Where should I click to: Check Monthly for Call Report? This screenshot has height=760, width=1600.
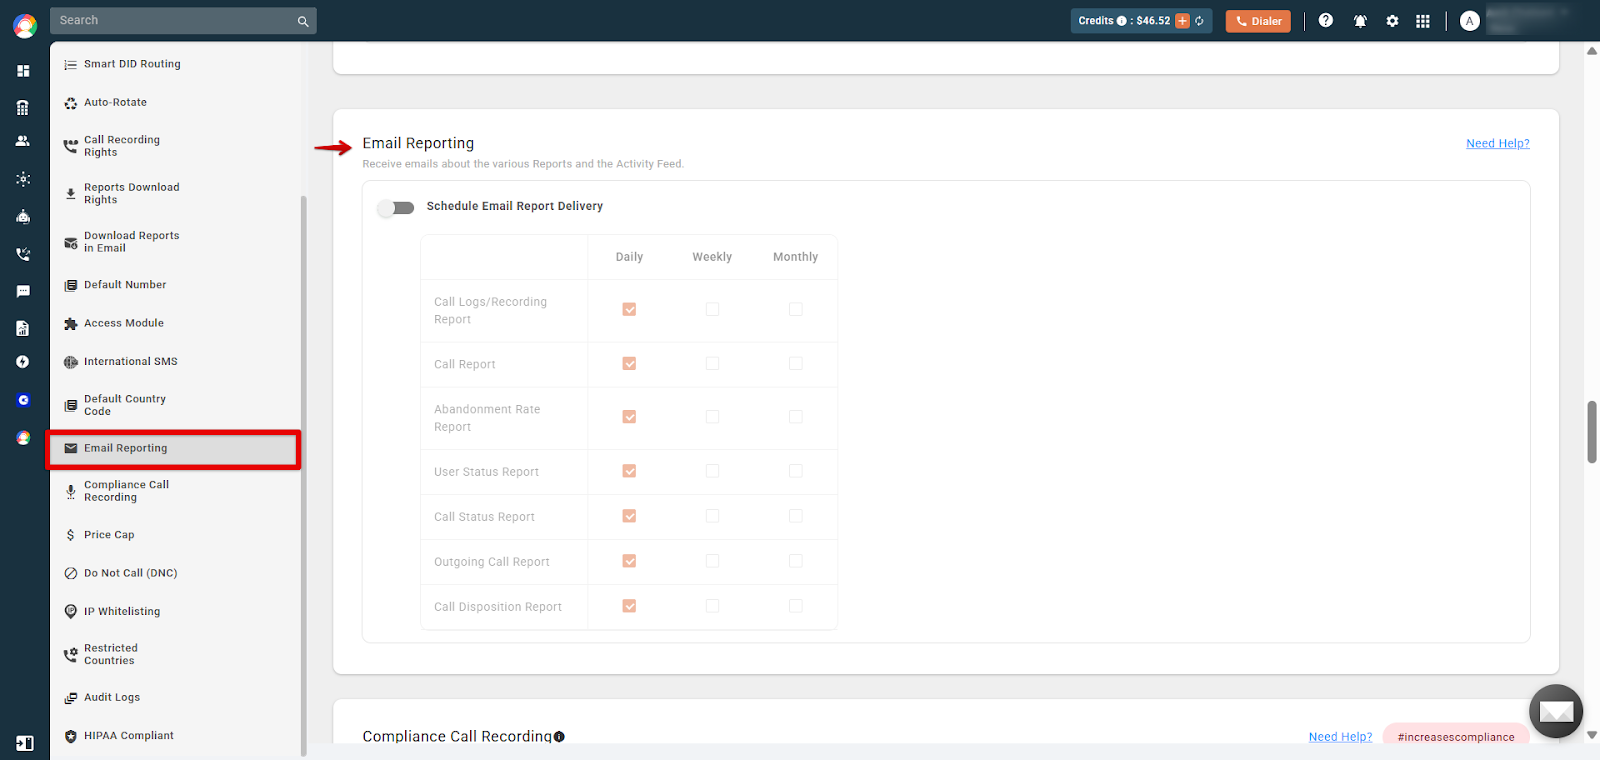pos(795,364)
